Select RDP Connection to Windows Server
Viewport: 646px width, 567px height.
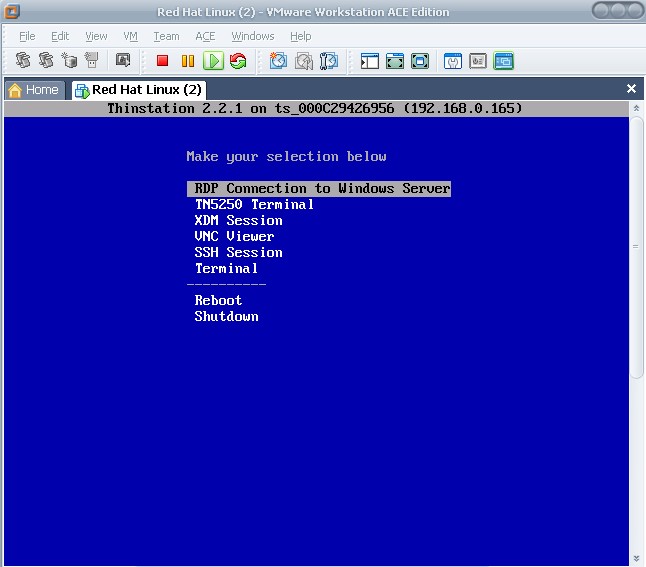319,188
